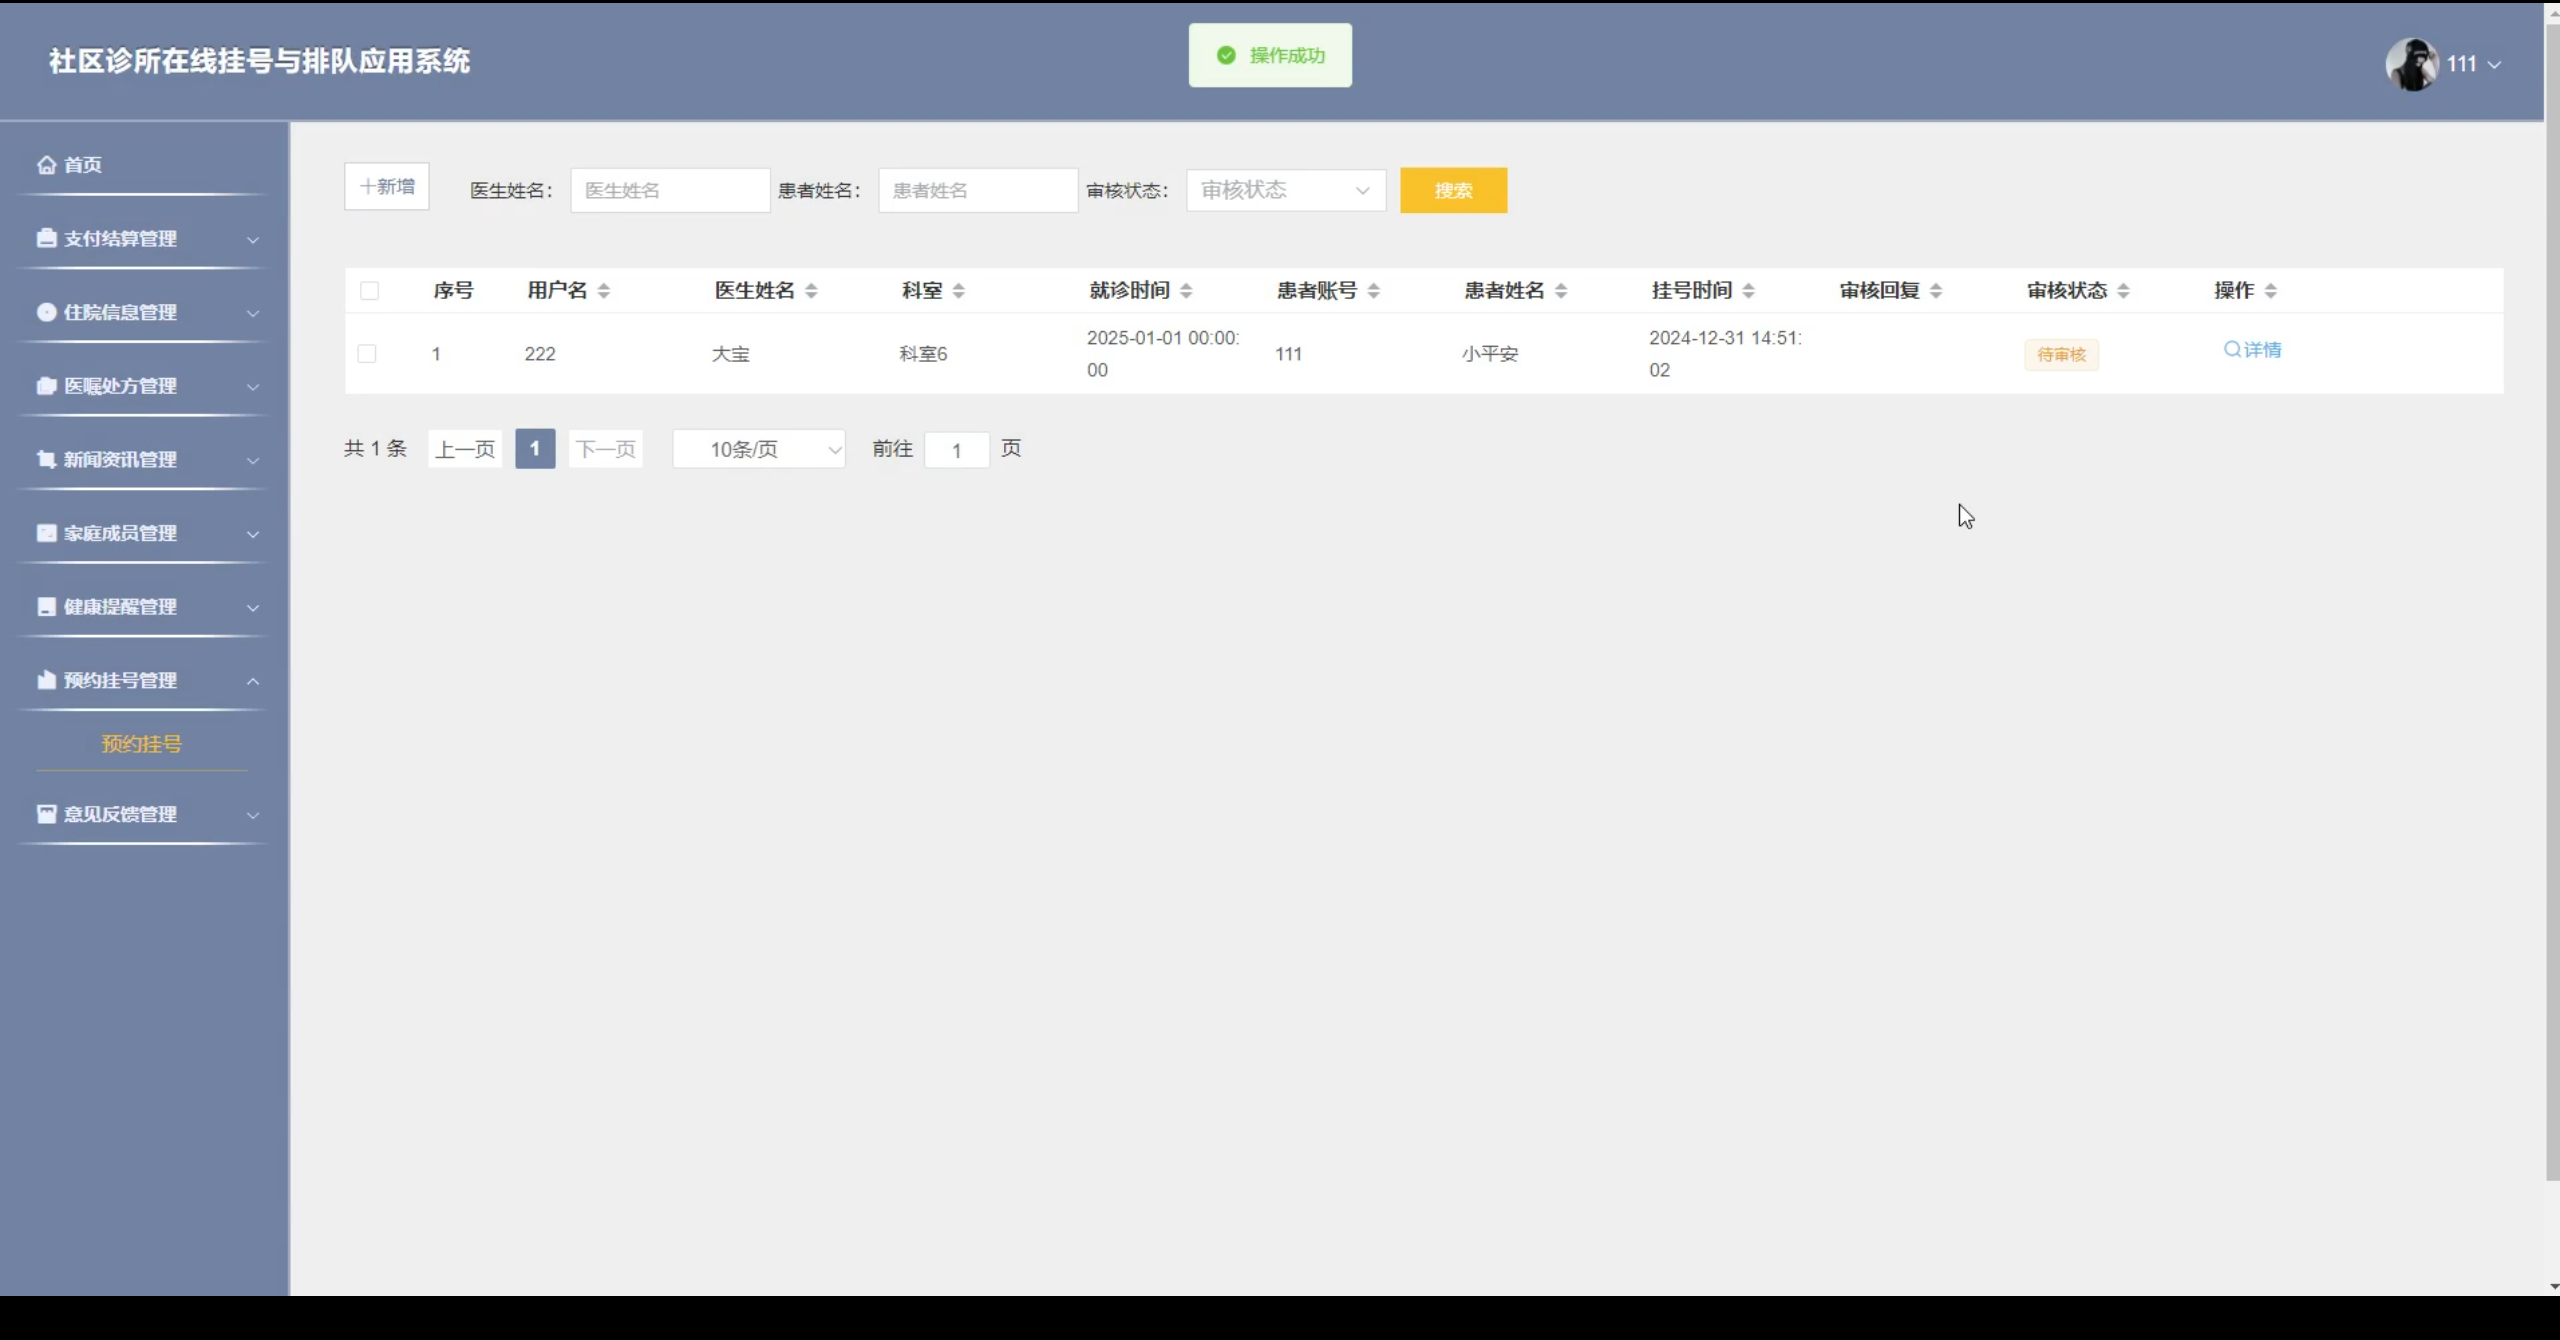Click the 医嘱处方管理 folder icon

click(x=46, y=386)
